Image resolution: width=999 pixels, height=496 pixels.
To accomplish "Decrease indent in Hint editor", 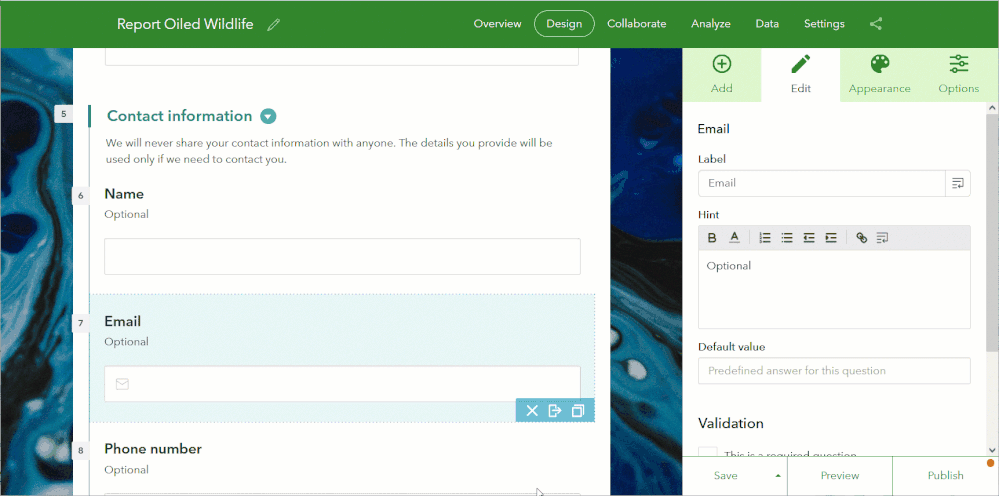I will pos(809,238).
